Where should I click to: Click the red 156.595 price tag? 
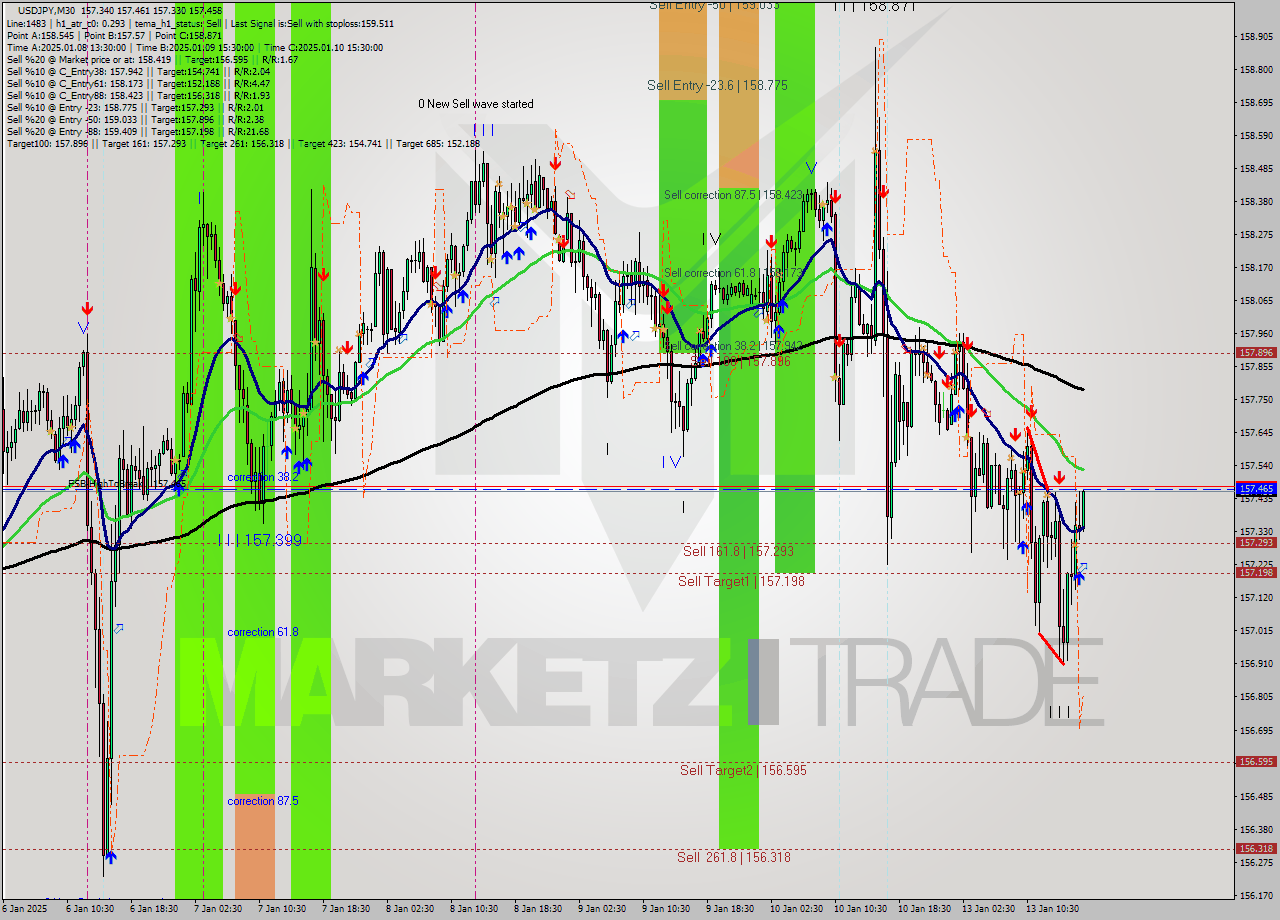pos(1256,762)
